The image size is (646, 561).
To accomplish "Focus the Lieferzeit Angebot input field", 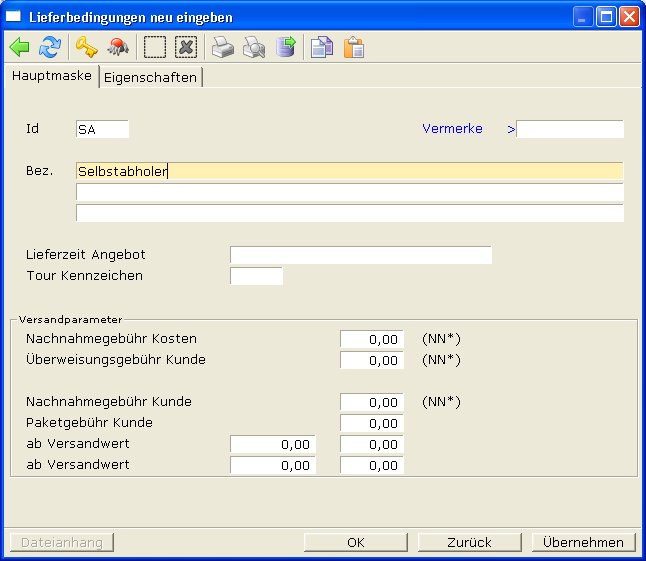I will 360,255.
